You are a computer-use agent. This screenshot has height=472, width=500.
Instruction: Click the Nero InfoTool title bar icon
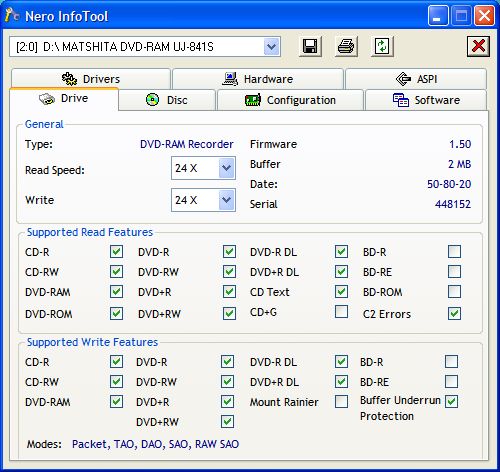coord(12,16)
